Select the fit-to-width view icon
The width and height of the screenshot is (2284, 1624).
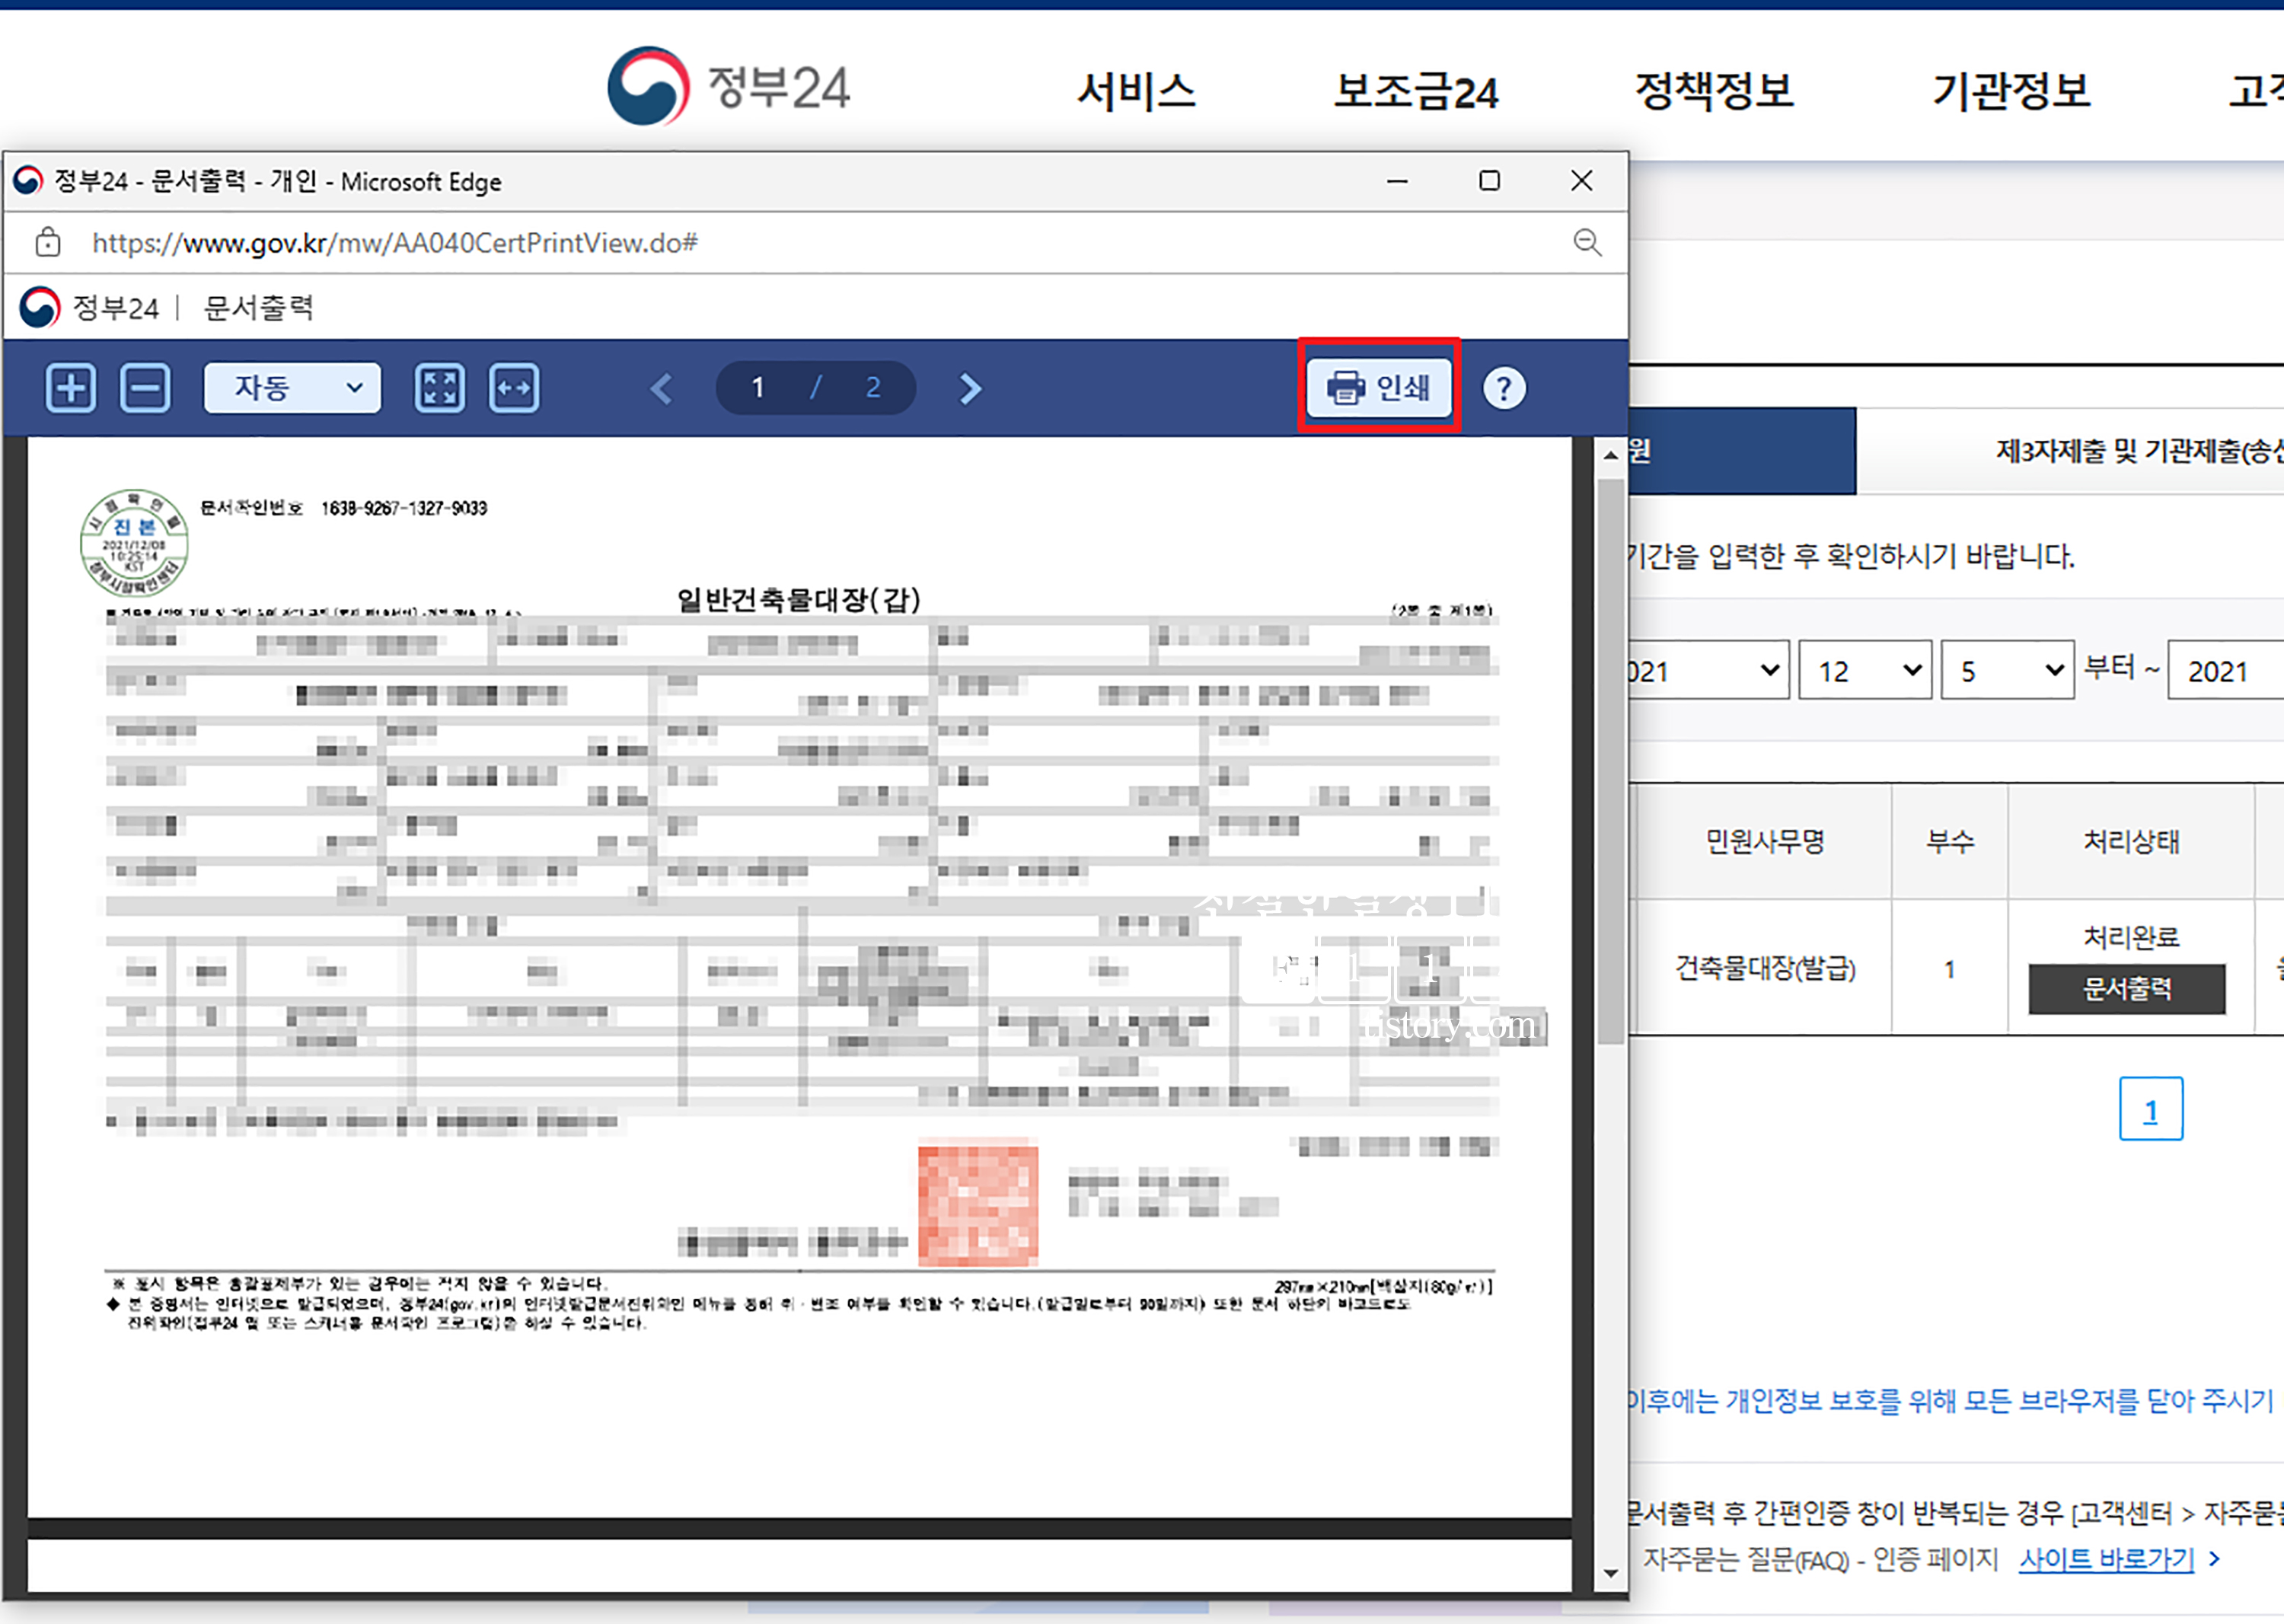[x=514, y=388]
